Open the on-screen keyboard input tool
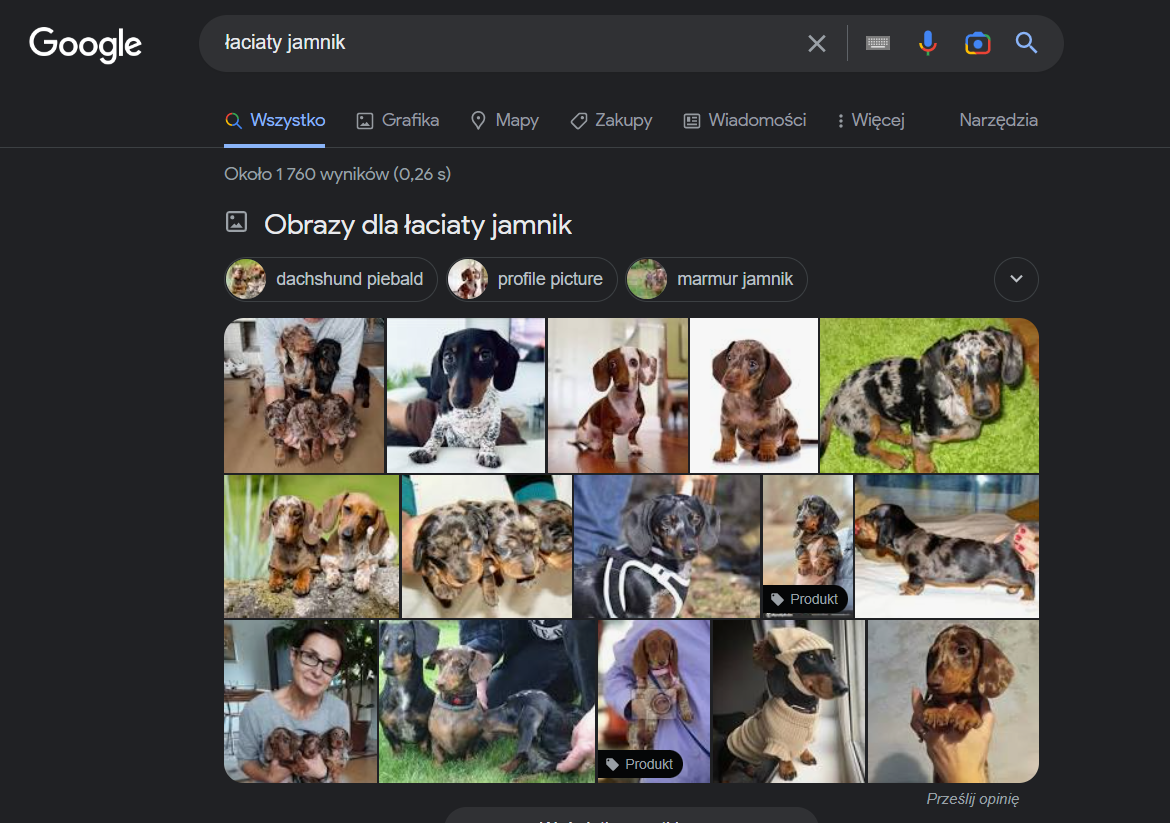The width and height of the screenshot is (1170, 823). point(878,43)
